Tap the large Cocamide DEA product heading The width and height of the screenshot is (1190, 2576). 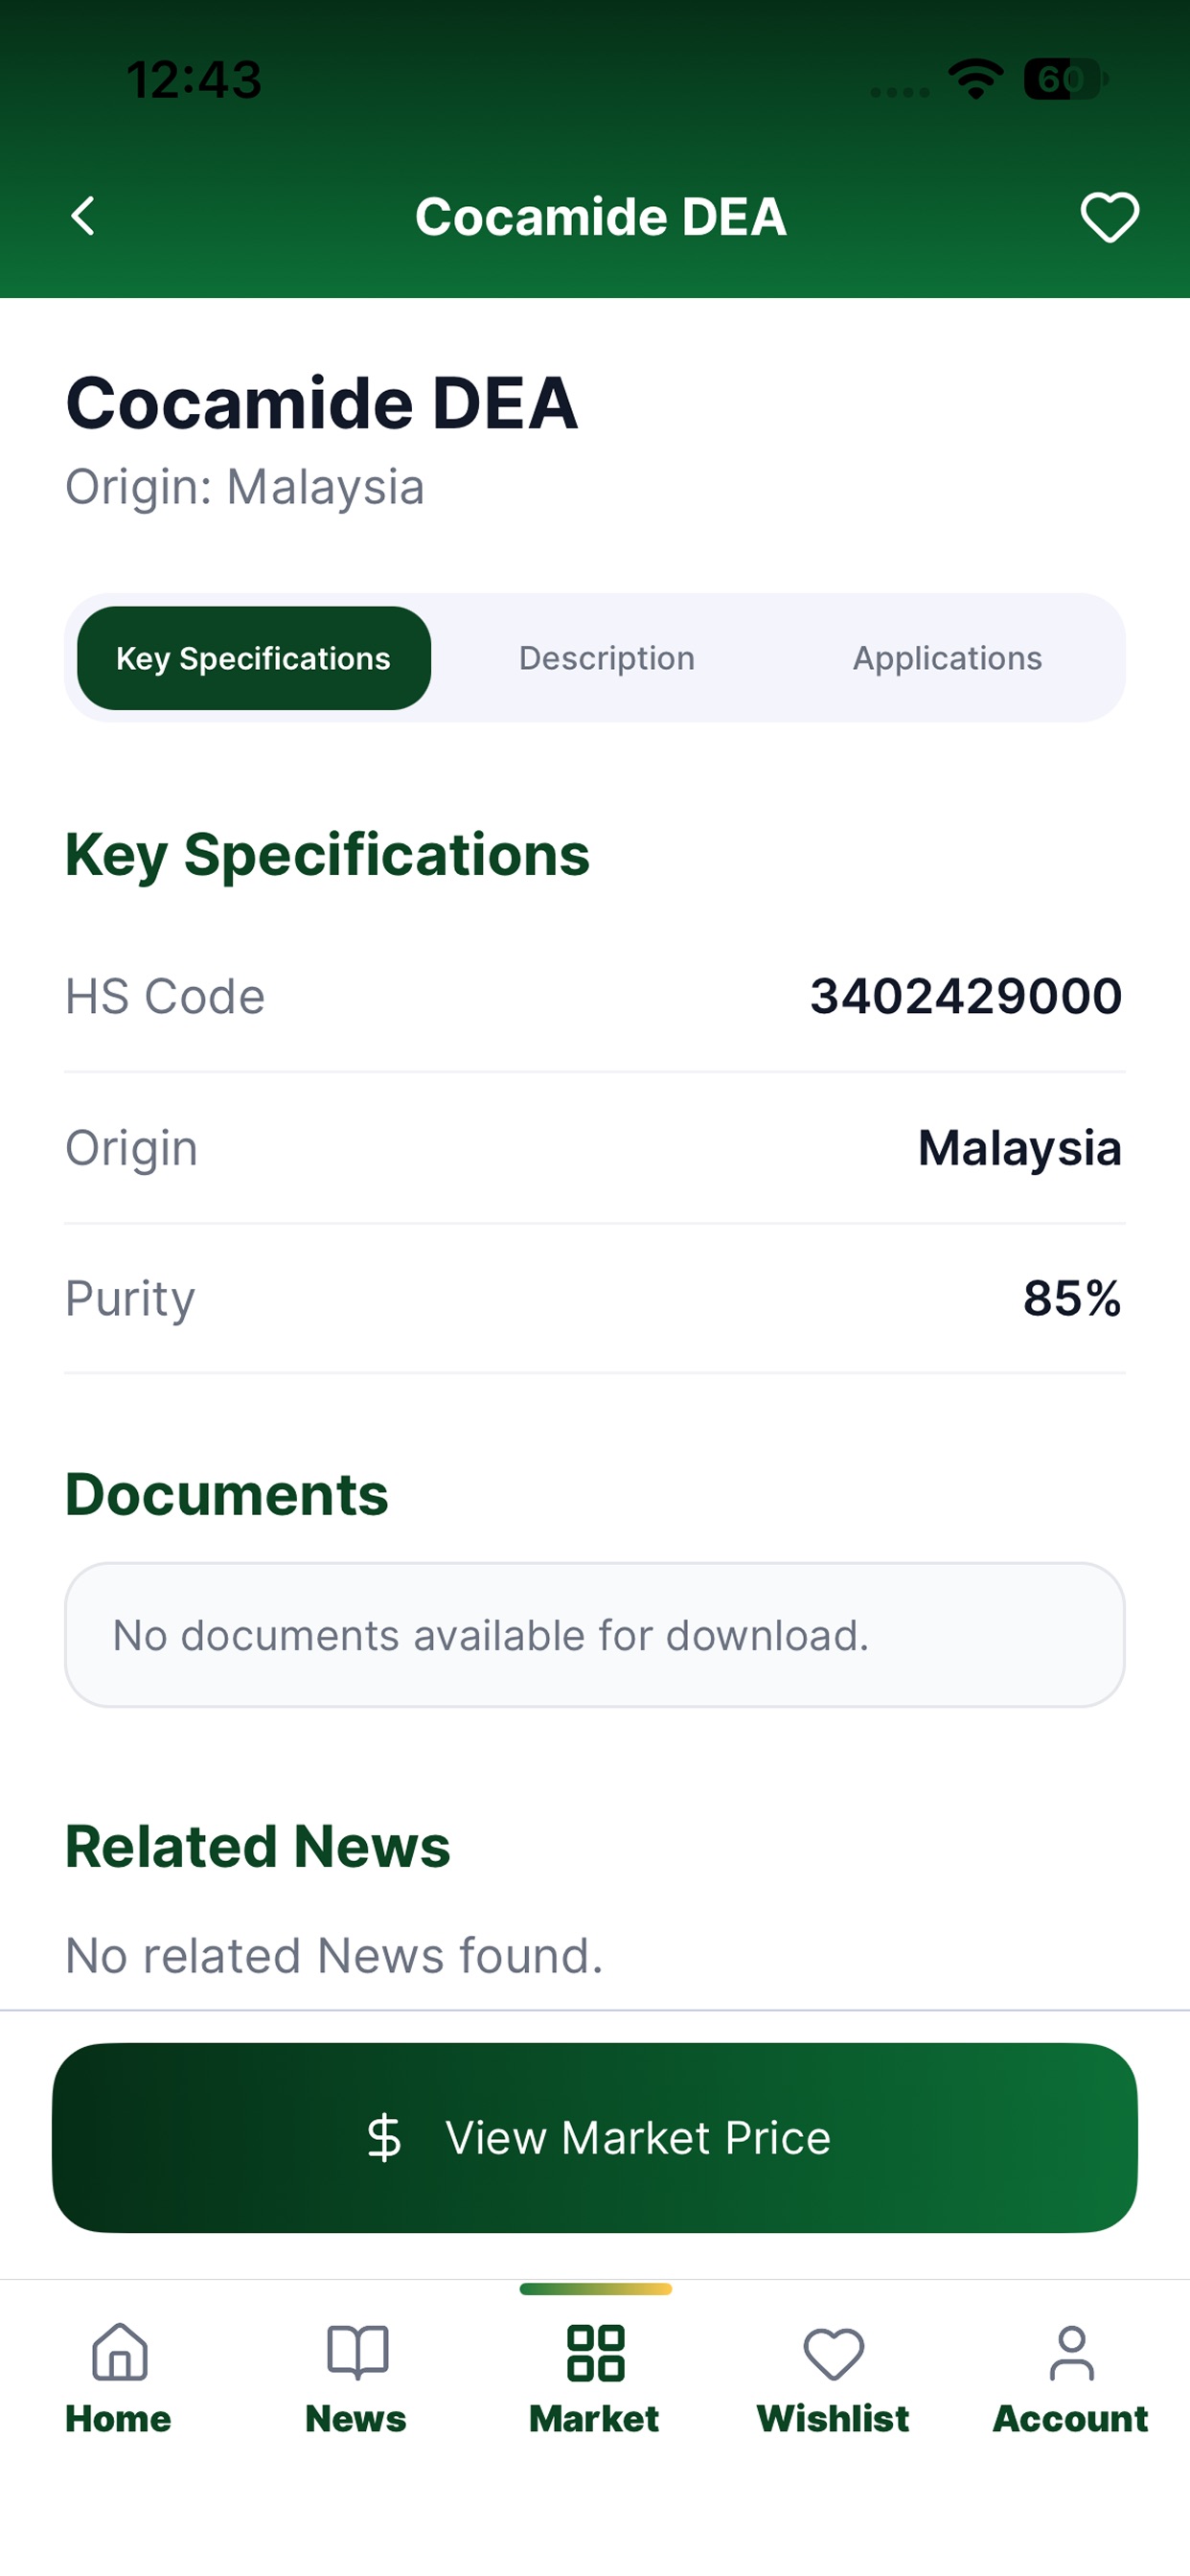tap(322, 403)
